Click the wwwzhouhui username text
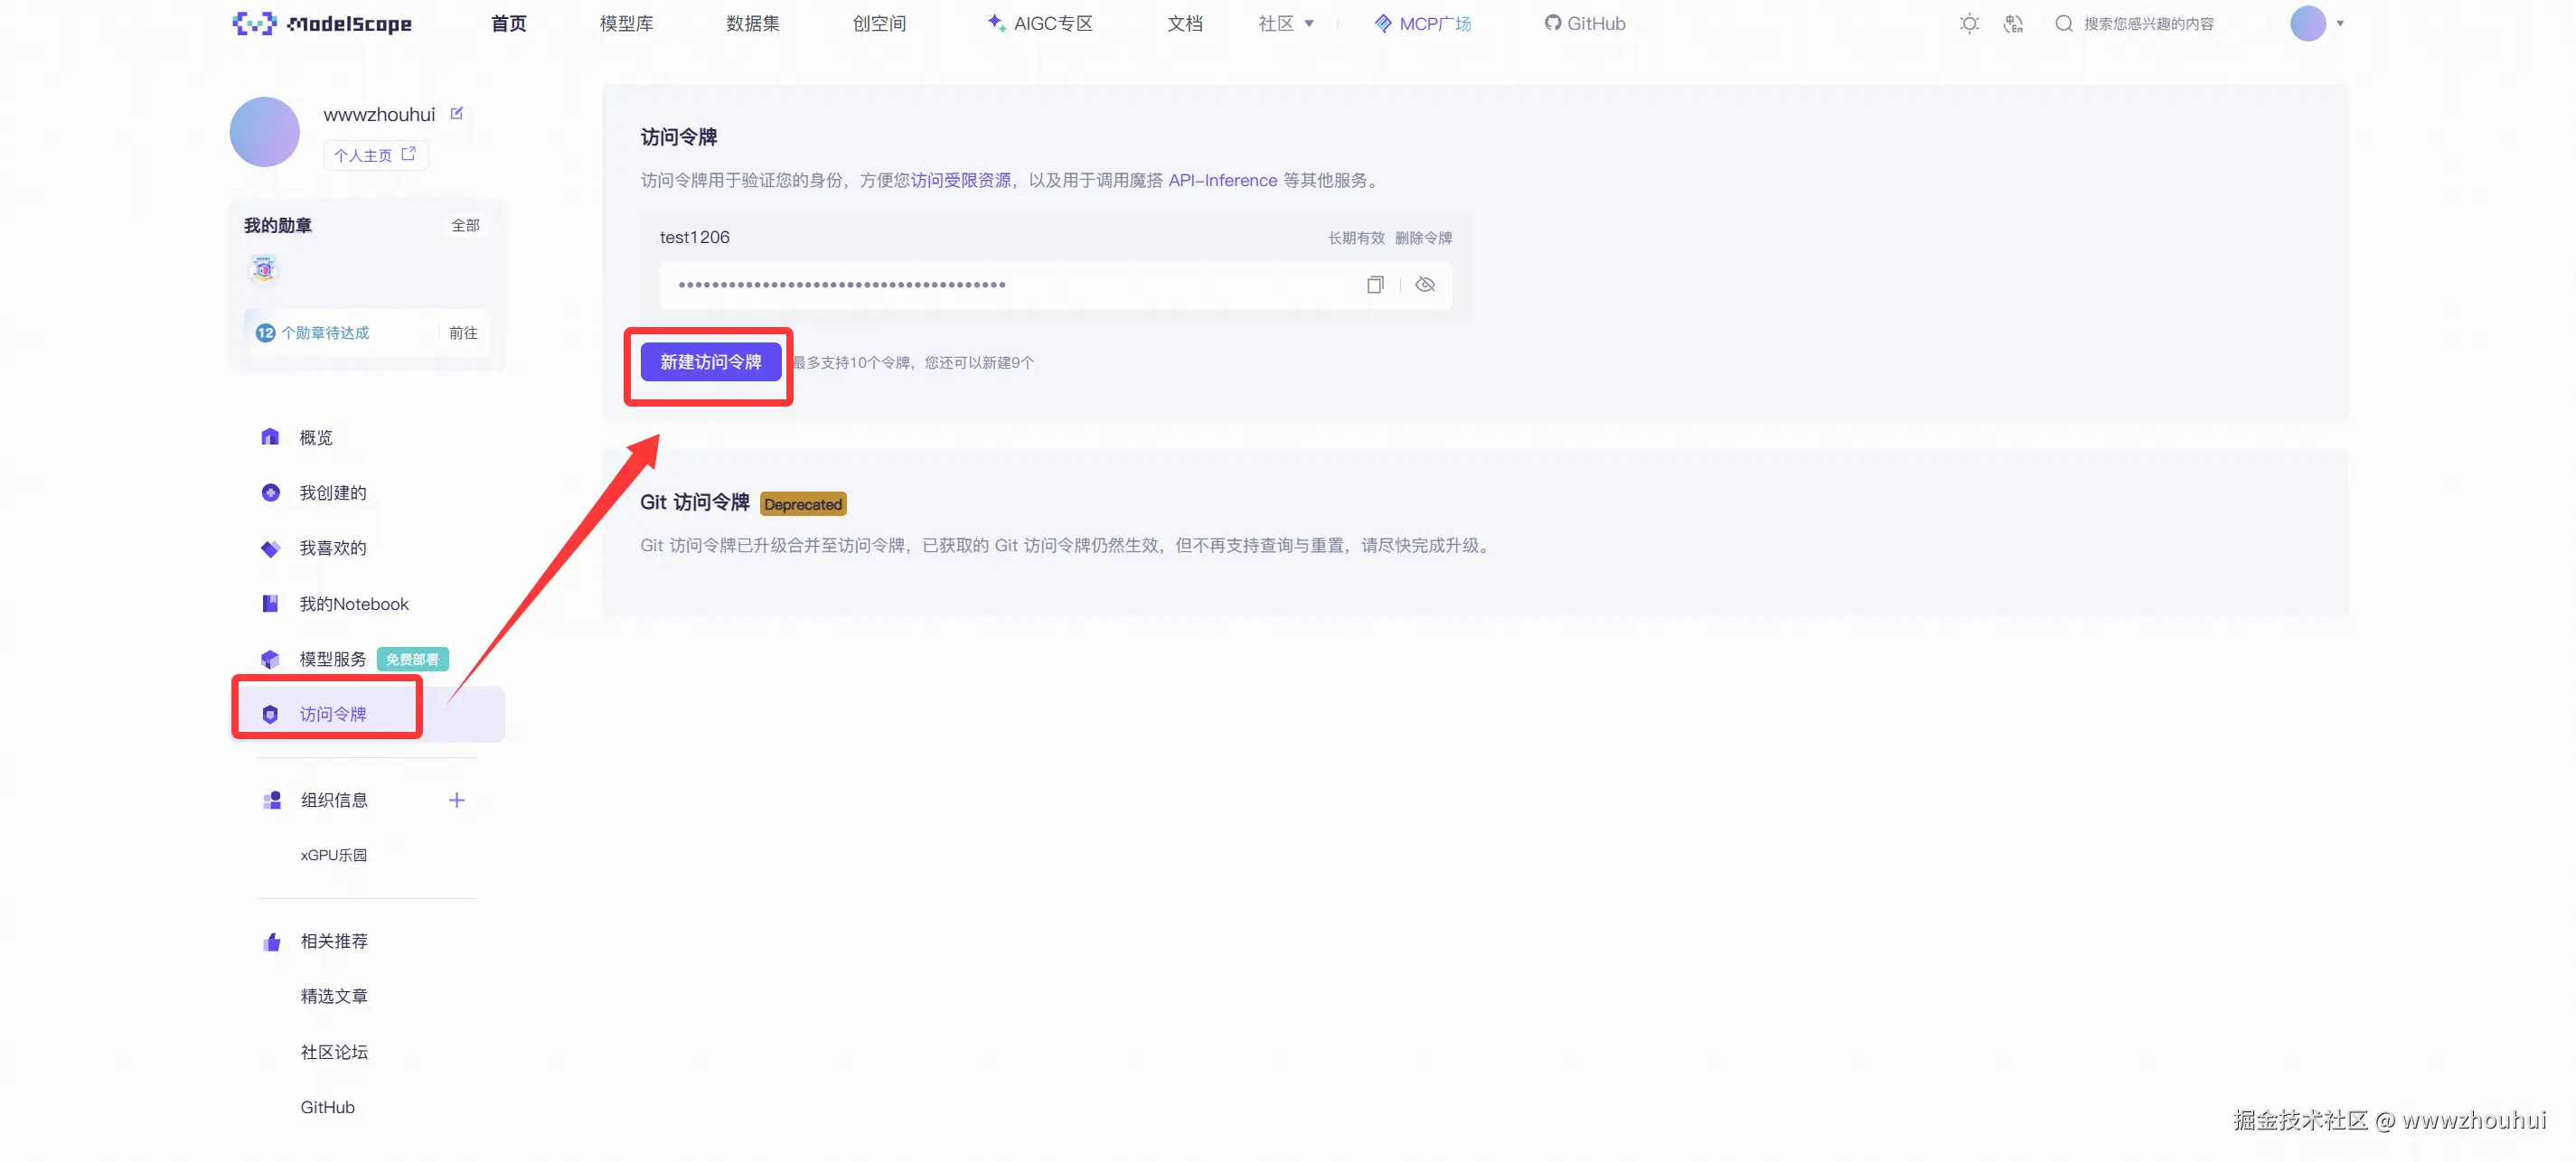2576x1162 pixels. coord(379,114)
